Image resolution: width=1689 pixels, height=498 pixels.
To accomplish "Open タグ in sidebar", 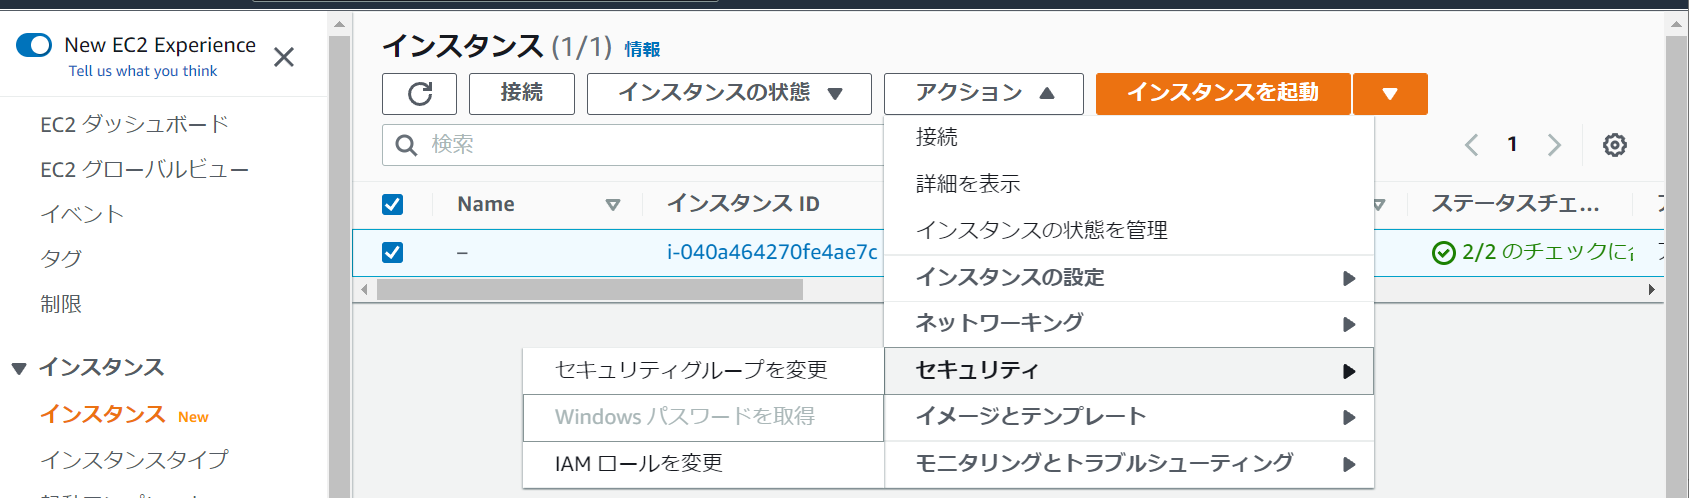I will tap(61, 259).
